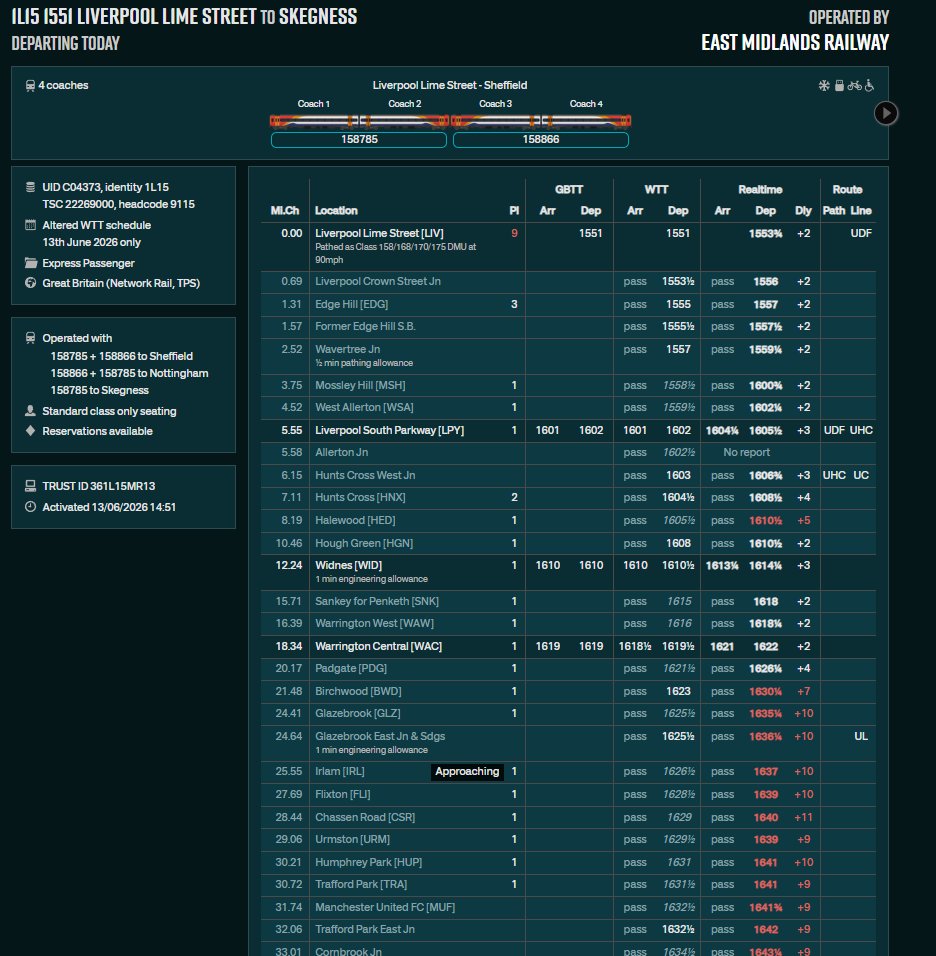Viewport: 936px width, 956px height.
Task: Open Manchester United FC [MUF] location
Action: coord(385,907)
